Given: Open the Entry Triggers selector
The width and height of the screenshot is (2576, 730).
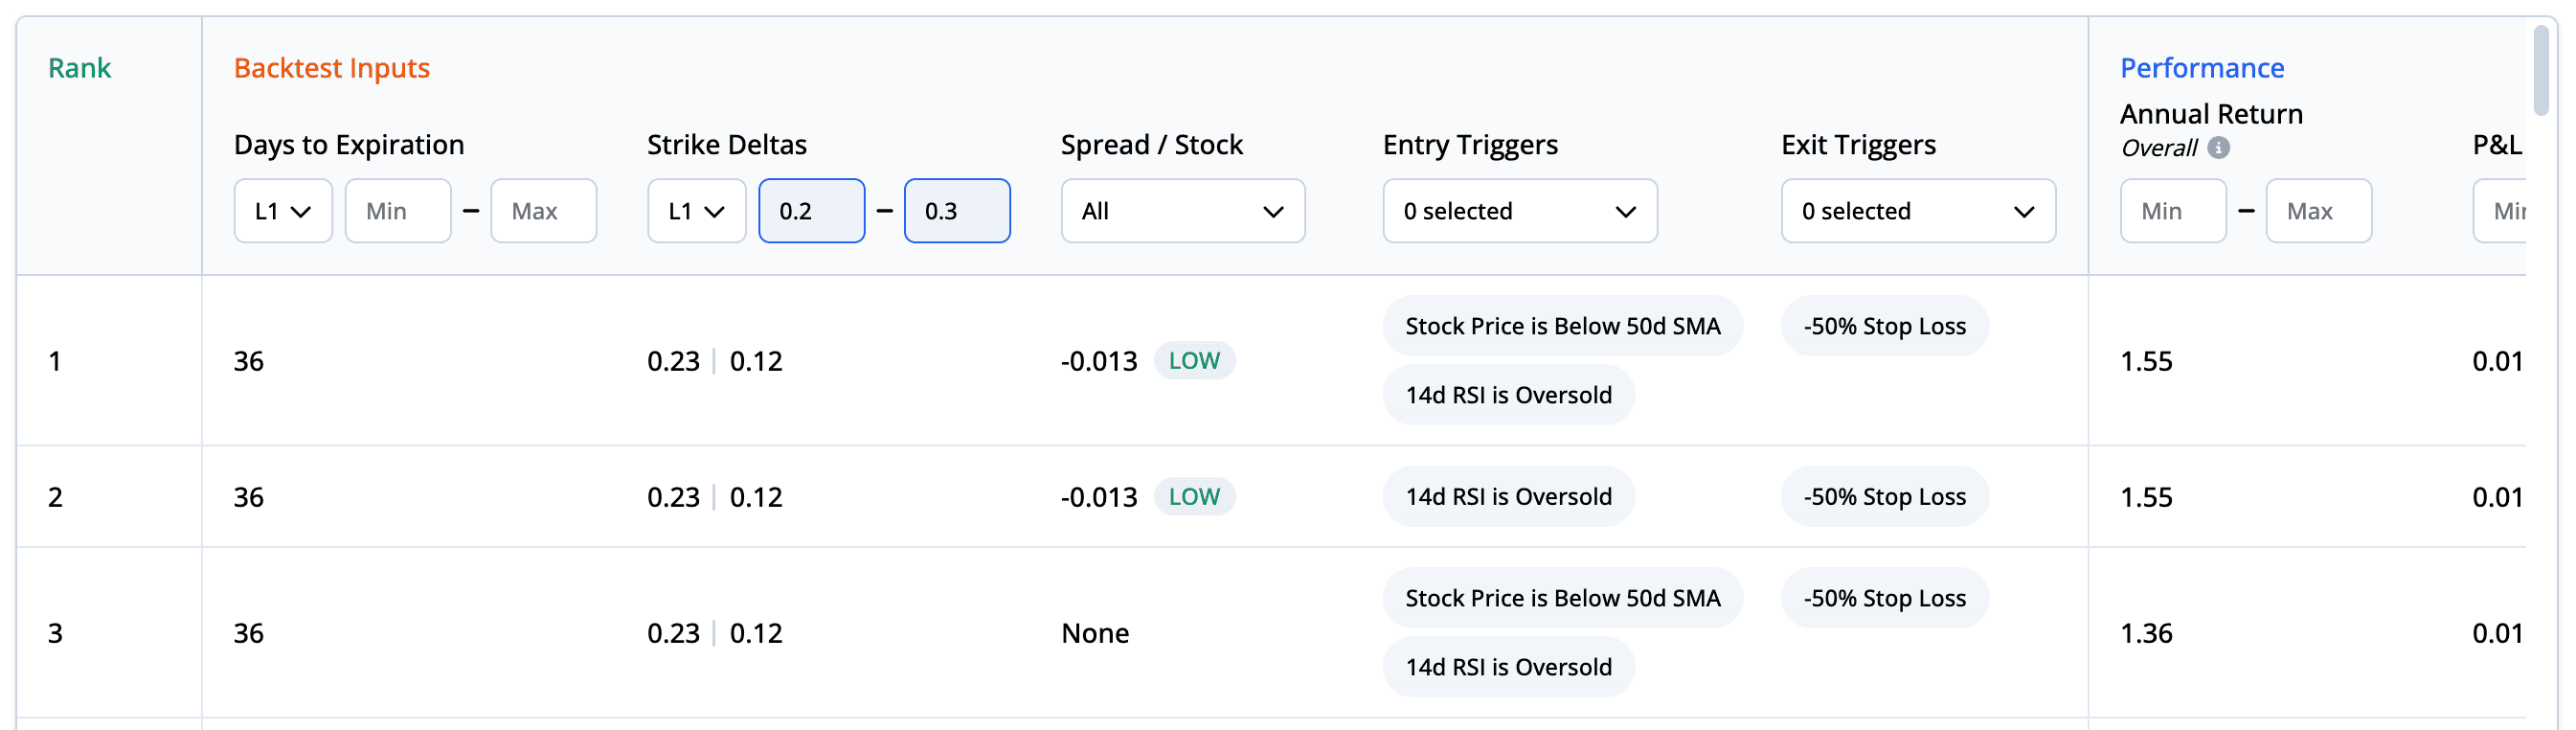Looking at the screenshot, I should pyautogui.click(x=1519, y=211).
